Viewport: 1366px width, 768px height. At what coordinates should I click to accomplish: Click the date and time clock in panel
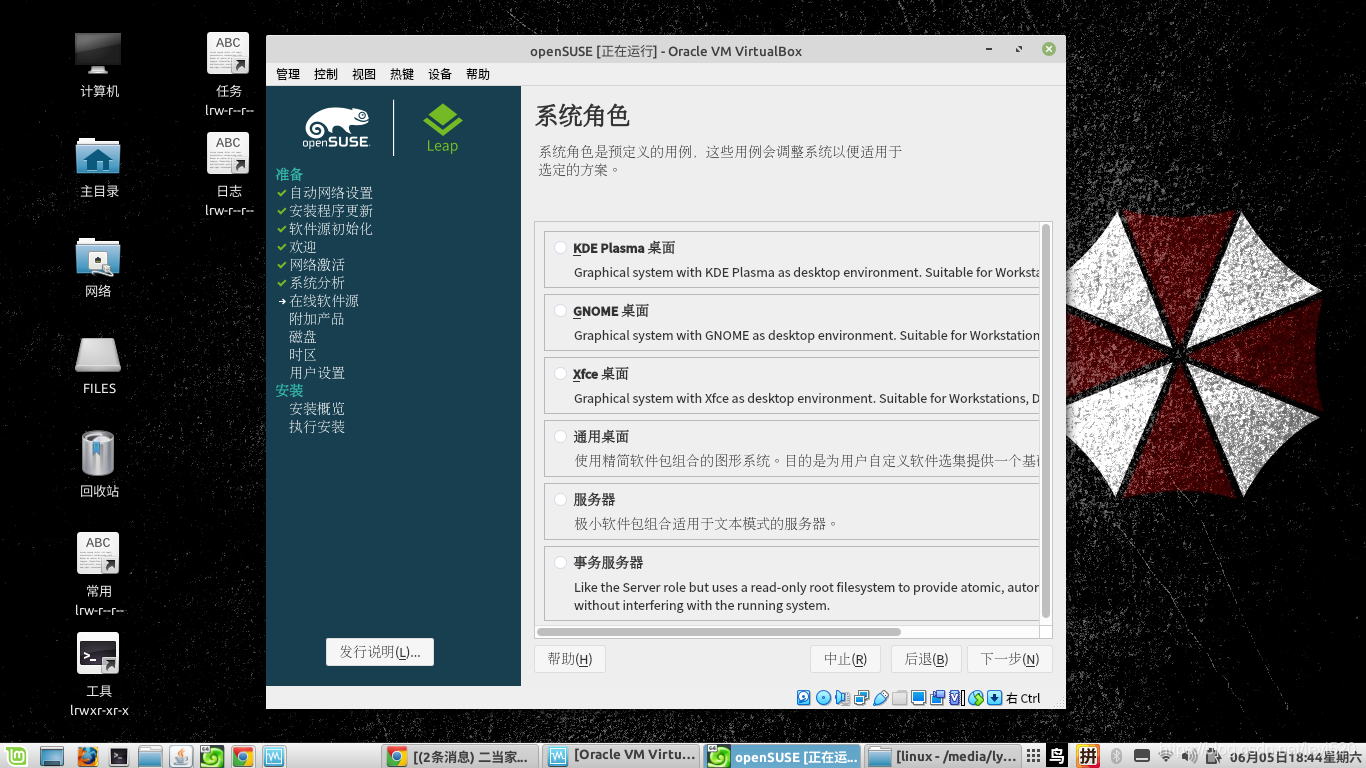(1296, 757)
